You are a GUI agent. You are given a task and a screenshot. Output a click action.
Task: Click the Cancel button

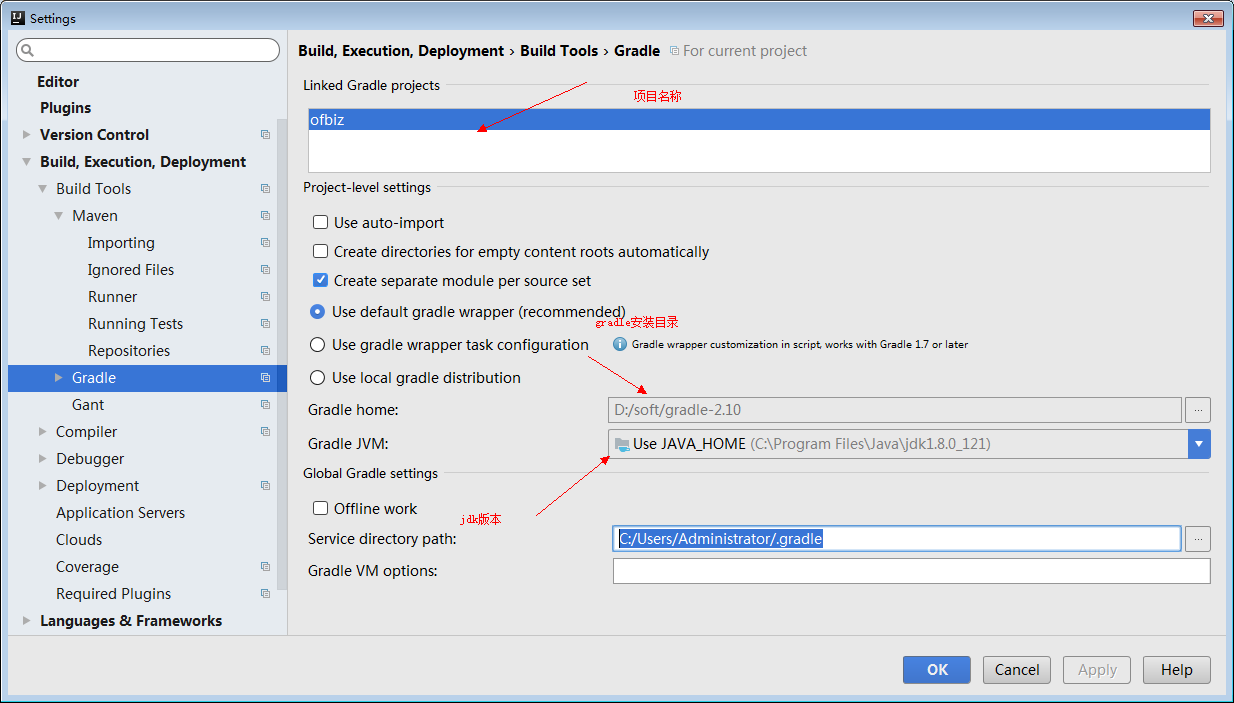point(1017,670)
